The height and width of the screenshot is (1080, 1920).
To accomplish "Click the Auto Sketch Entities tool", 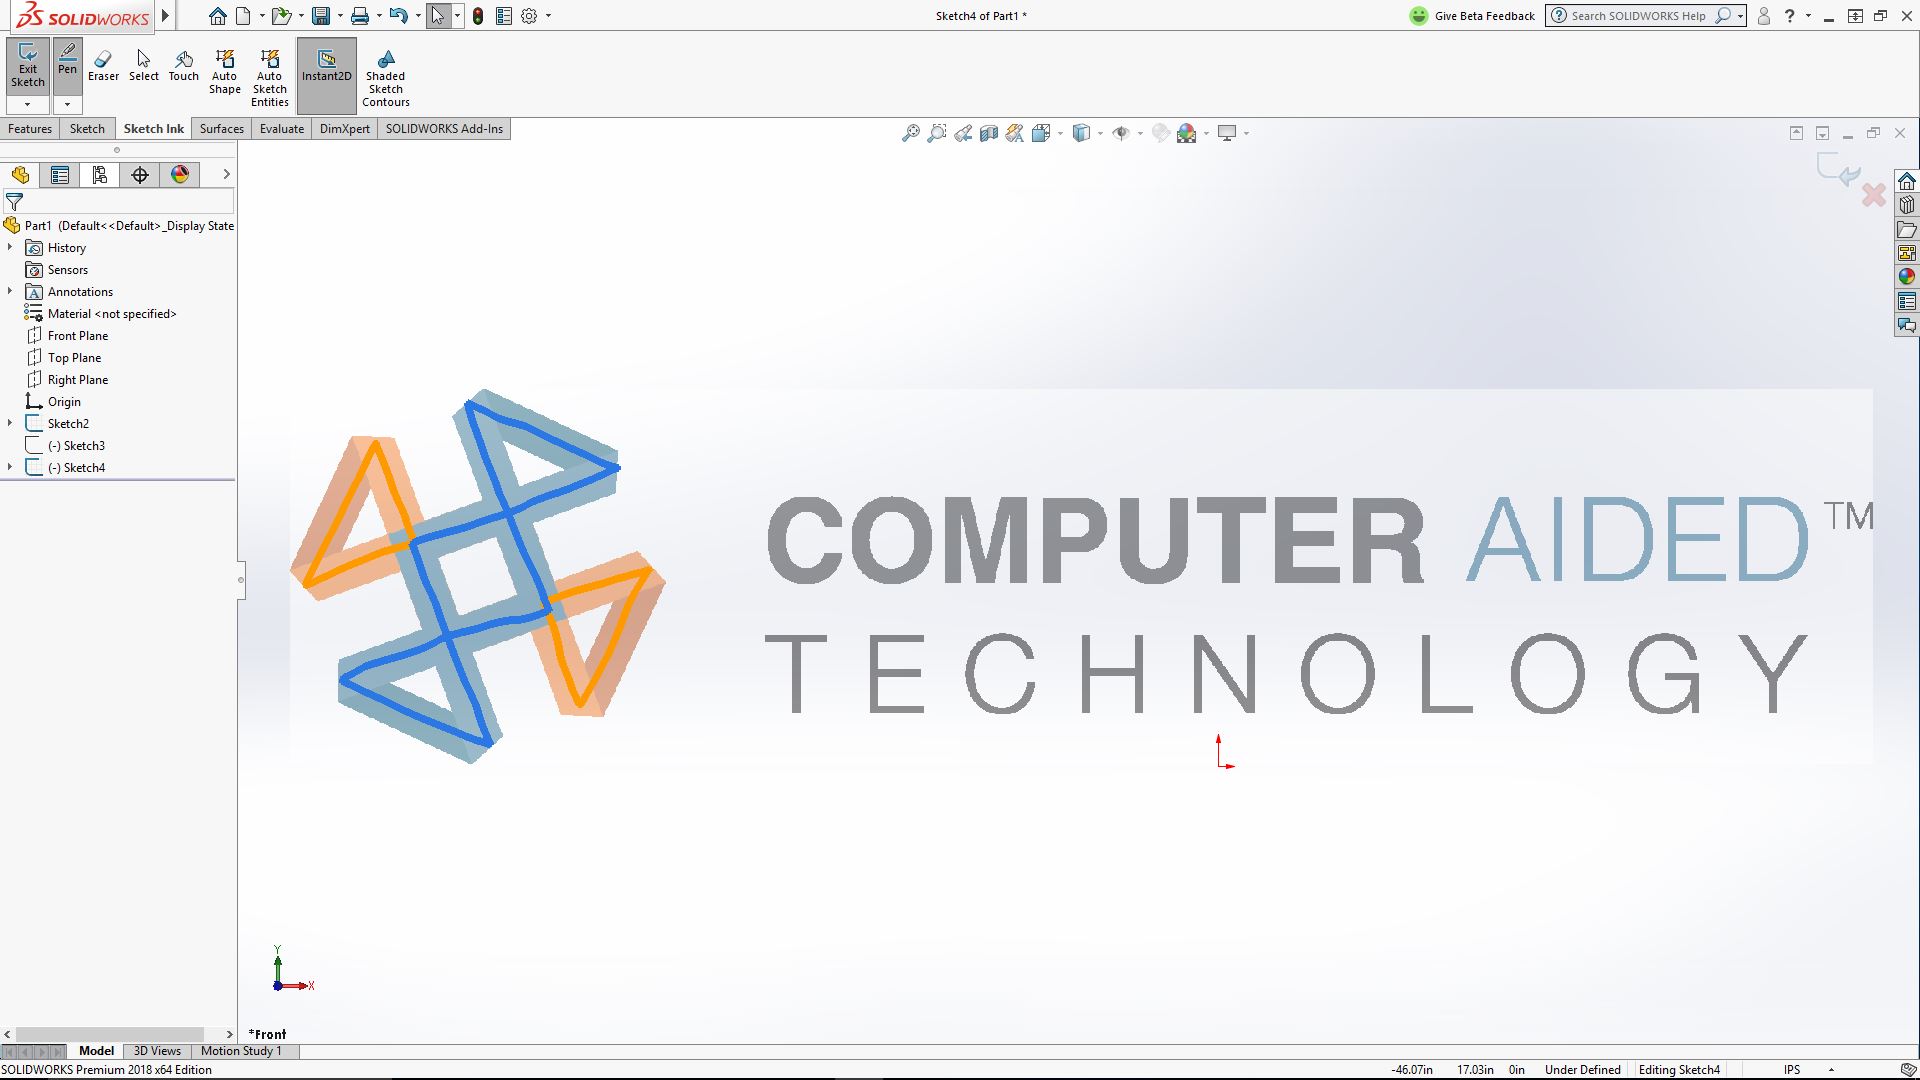I will point(269,75).
